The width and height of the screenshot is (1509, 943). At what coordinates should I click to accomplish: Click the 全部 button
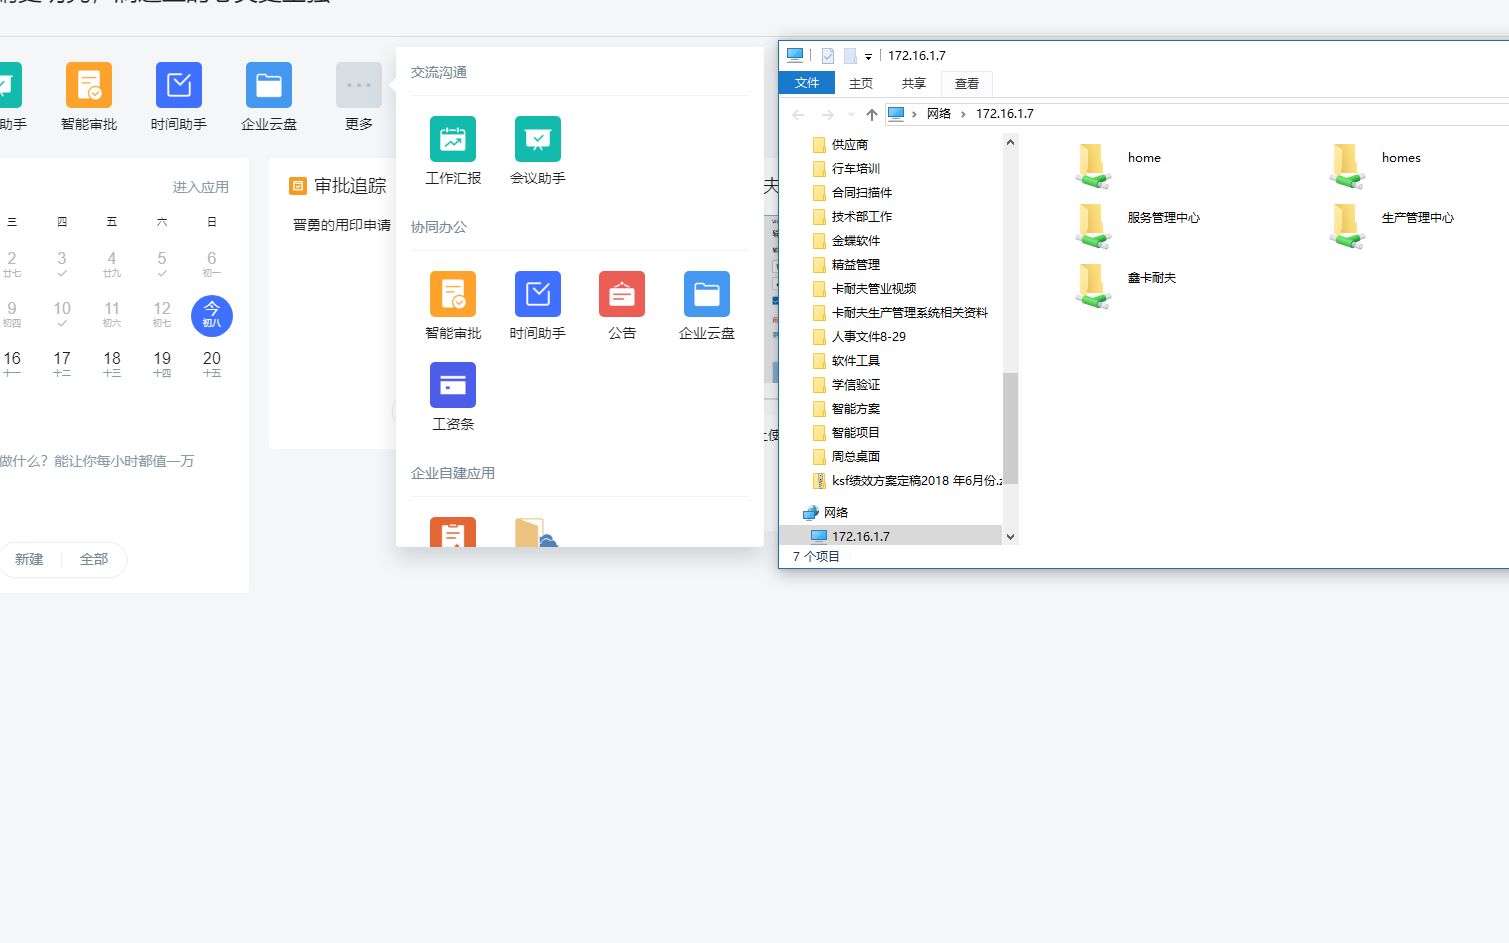pyautogui.click(x=94, y=559)
